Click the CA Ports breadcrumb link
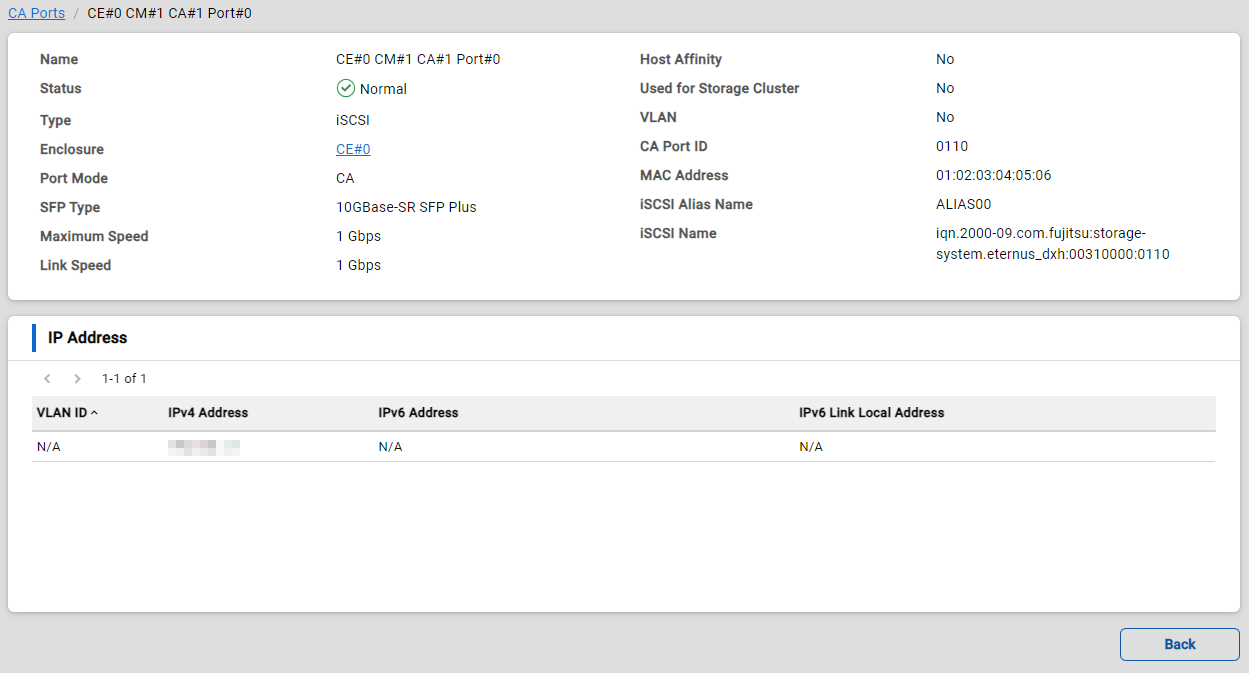The width and height of the screenshot is (1249, 673). point(36,13)
